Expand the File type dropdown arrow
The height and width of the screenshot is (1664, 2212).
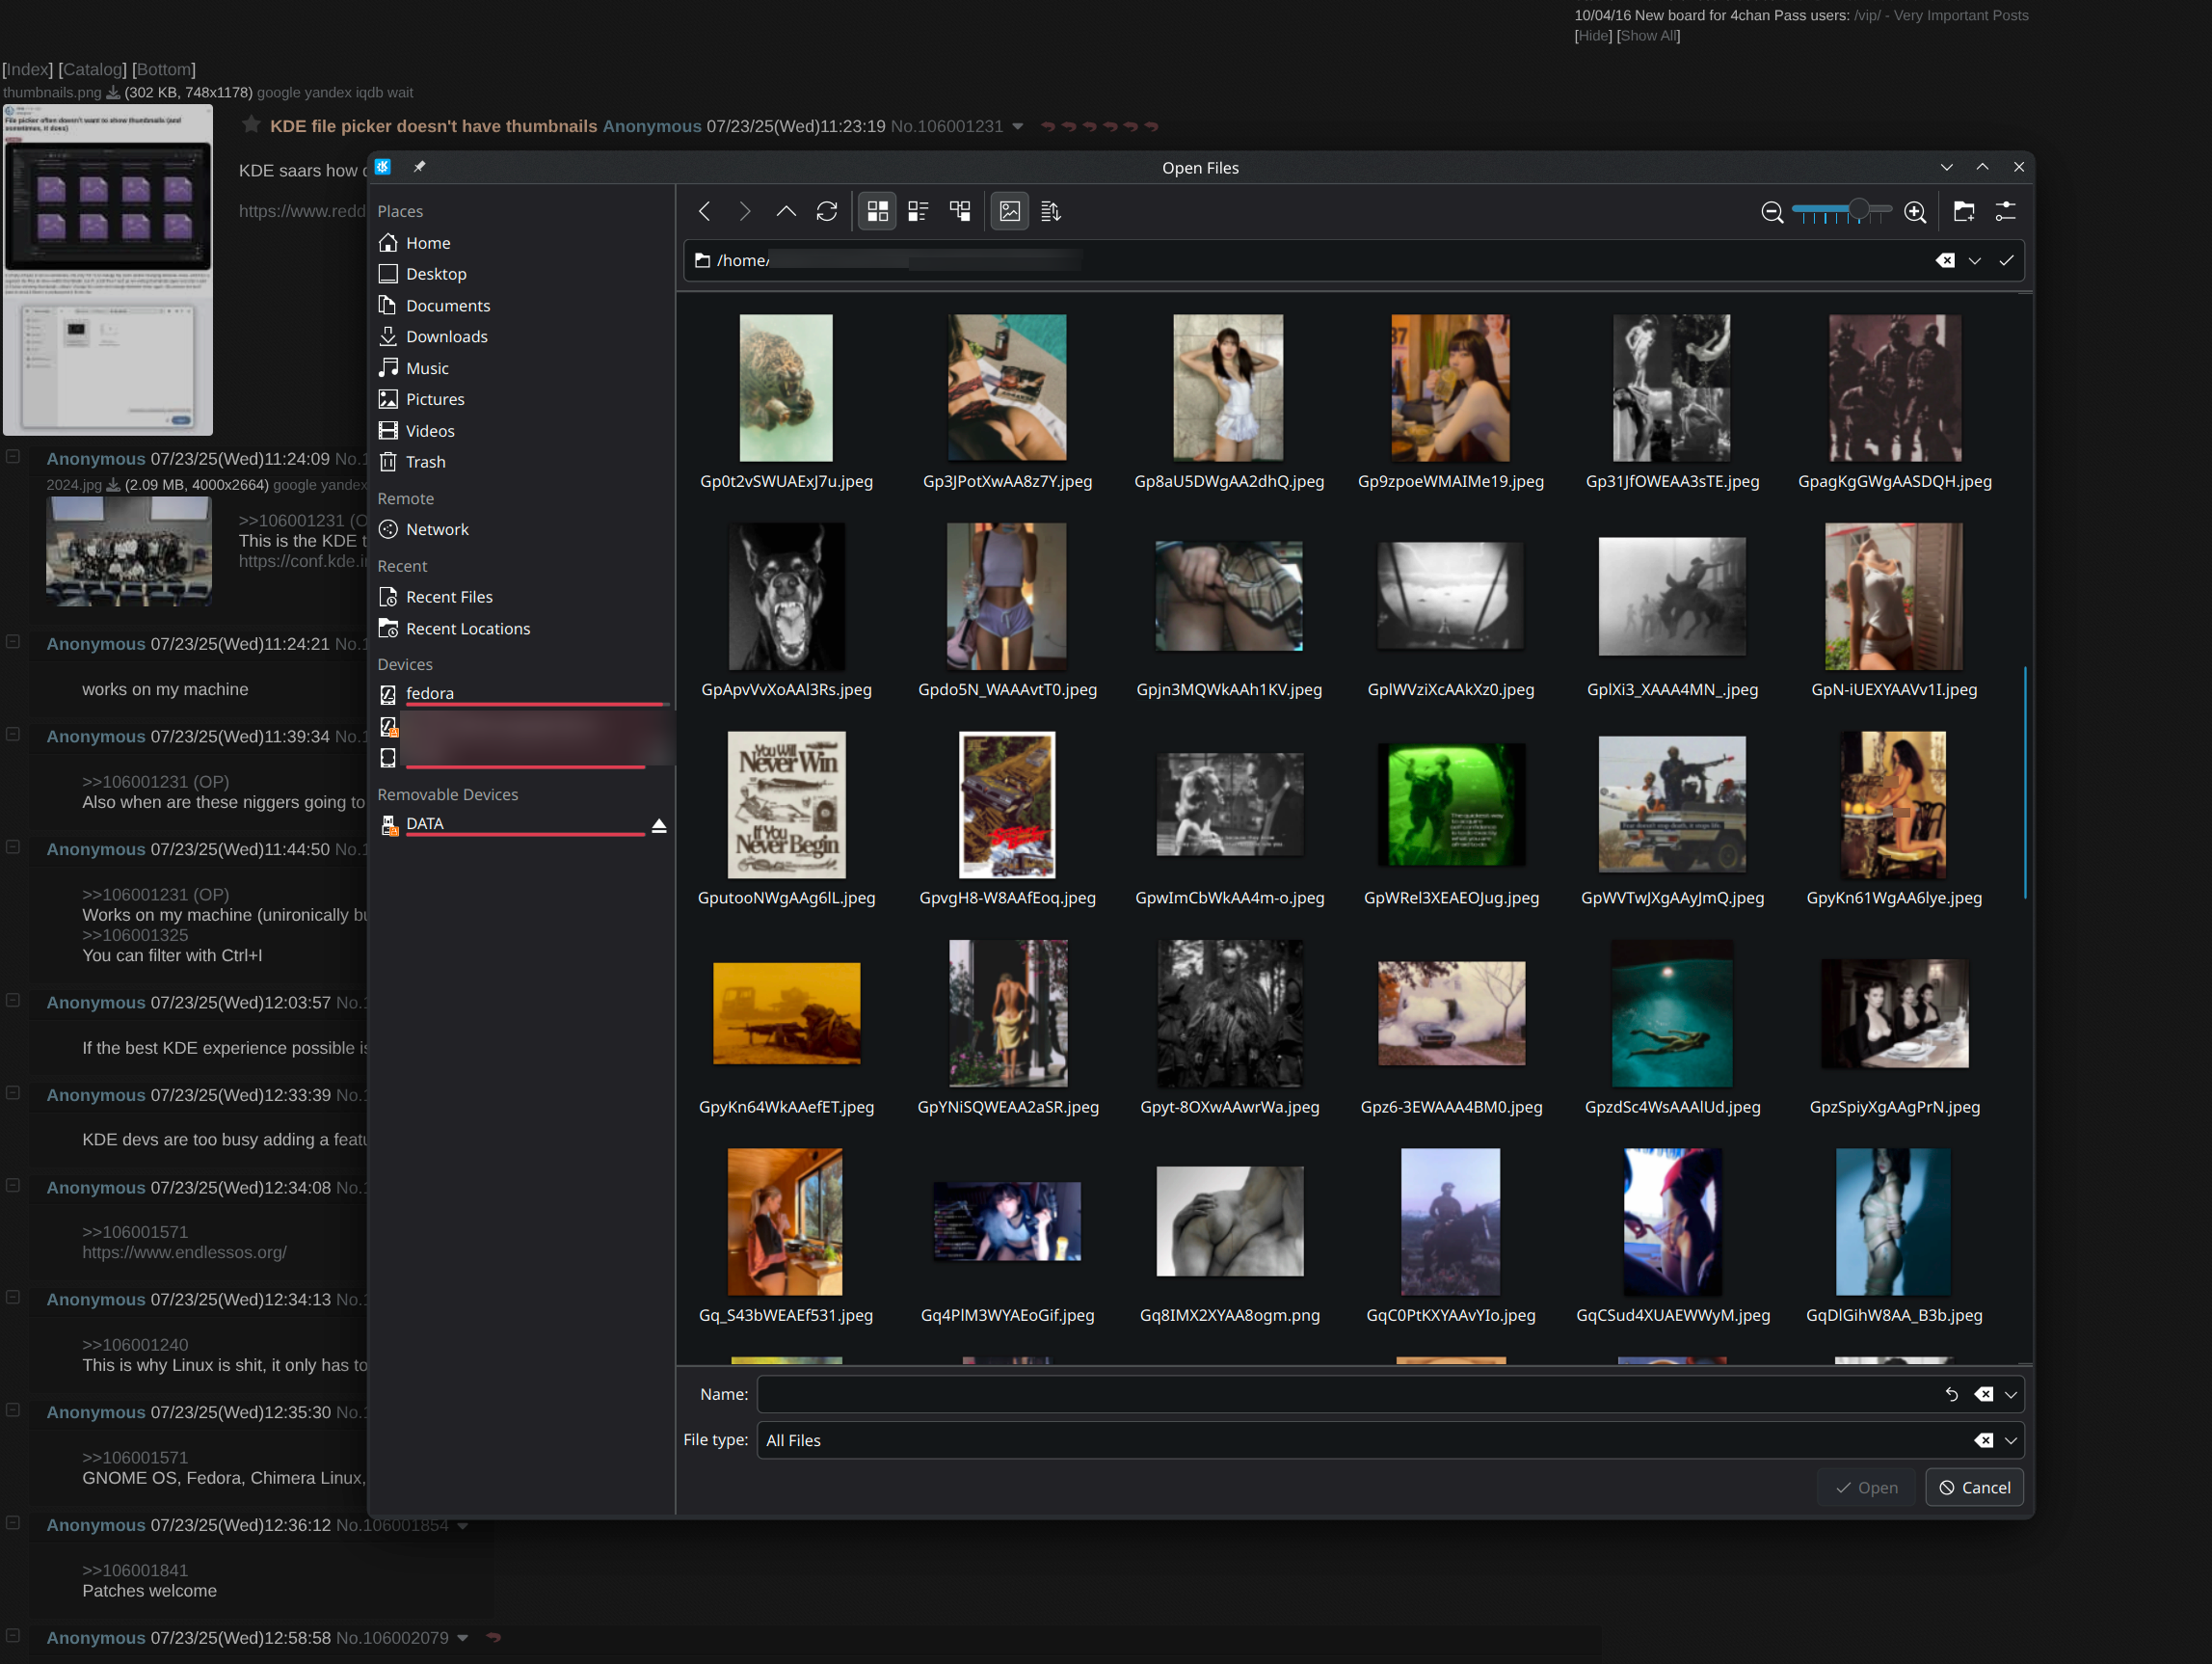[2011, 1440]
